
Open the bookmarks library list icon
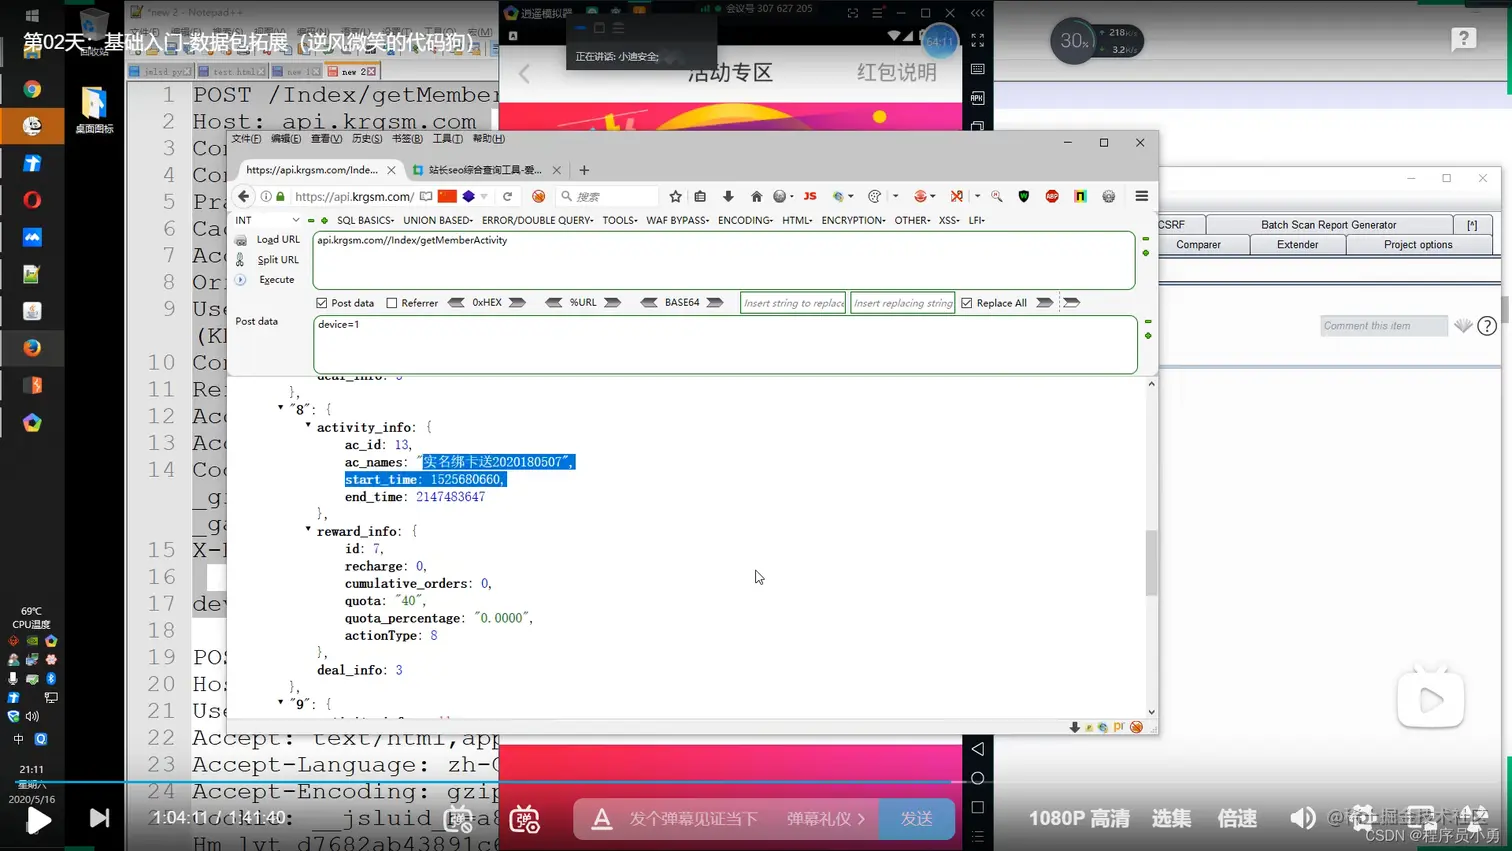point(700,196)
